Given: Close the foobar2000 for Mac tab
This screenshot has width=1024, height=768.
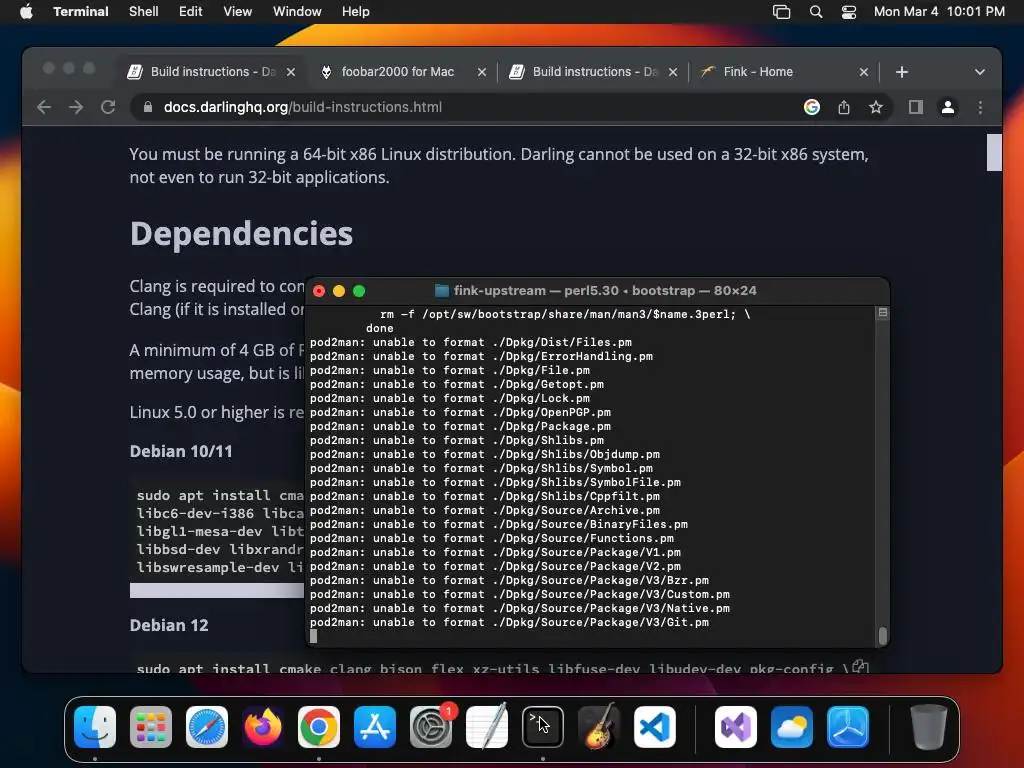Looking at the screenshot, I should coord(482,72).
